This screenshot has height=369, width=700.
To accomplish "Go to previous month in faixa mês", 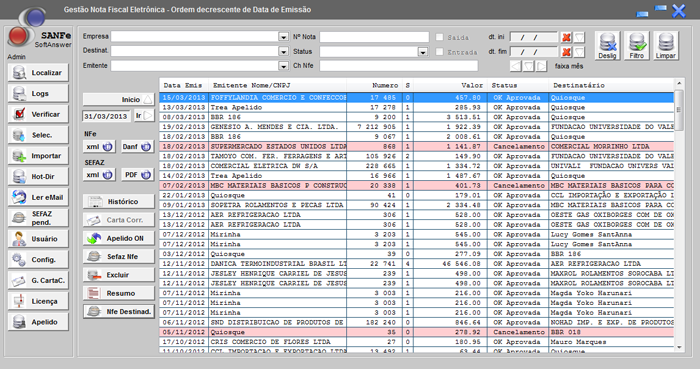I will (516, 66).
